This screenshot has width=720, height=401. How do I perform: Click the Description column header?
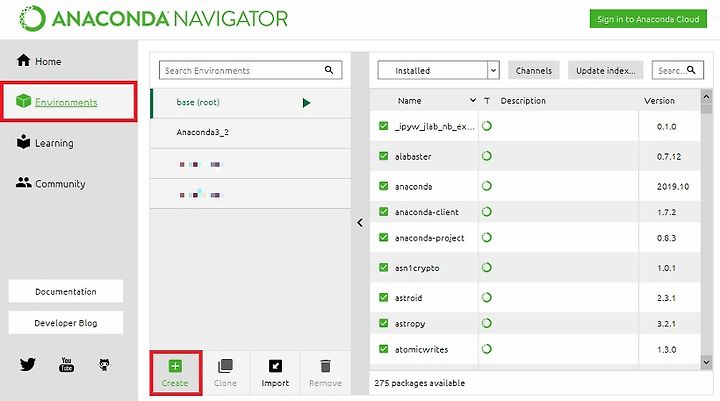point(523,101)
